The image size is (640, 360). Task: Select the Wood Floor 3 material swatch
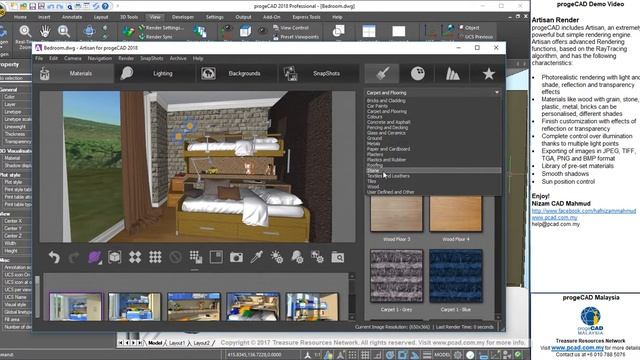[x=396, y=214]
